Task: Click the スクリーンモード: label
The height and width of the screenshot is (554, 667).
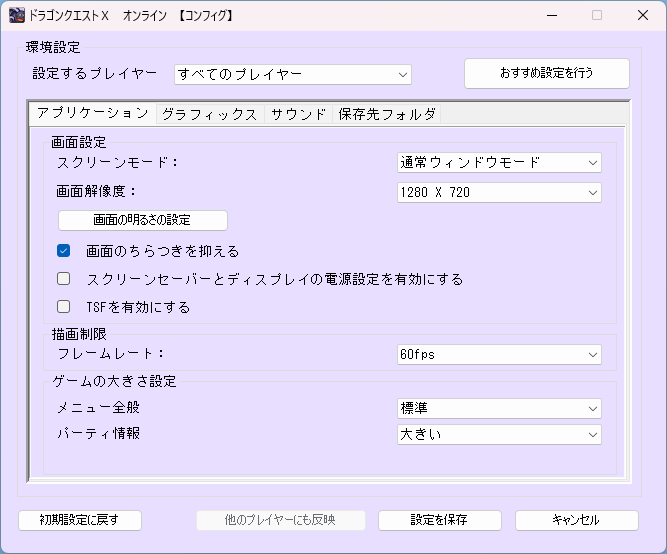Action: (117, 162)
